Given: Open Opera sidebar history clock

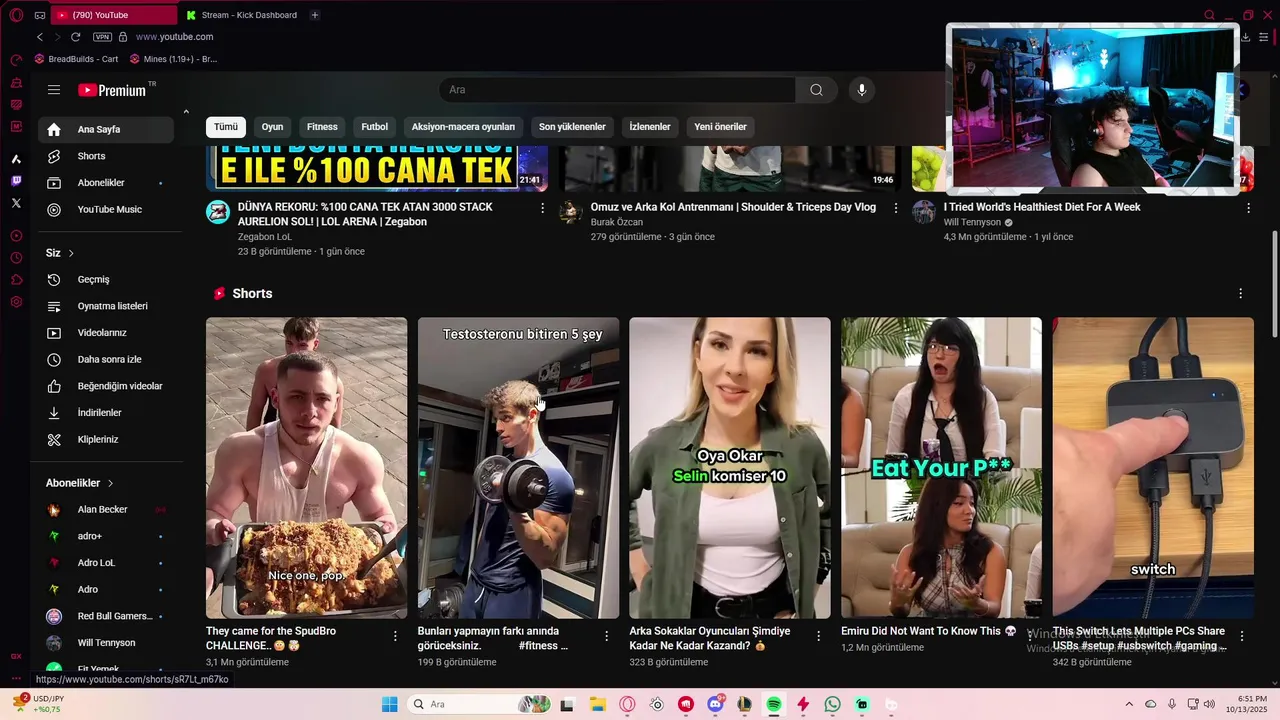Looking at the screenshot, I should tap(16, 258).
